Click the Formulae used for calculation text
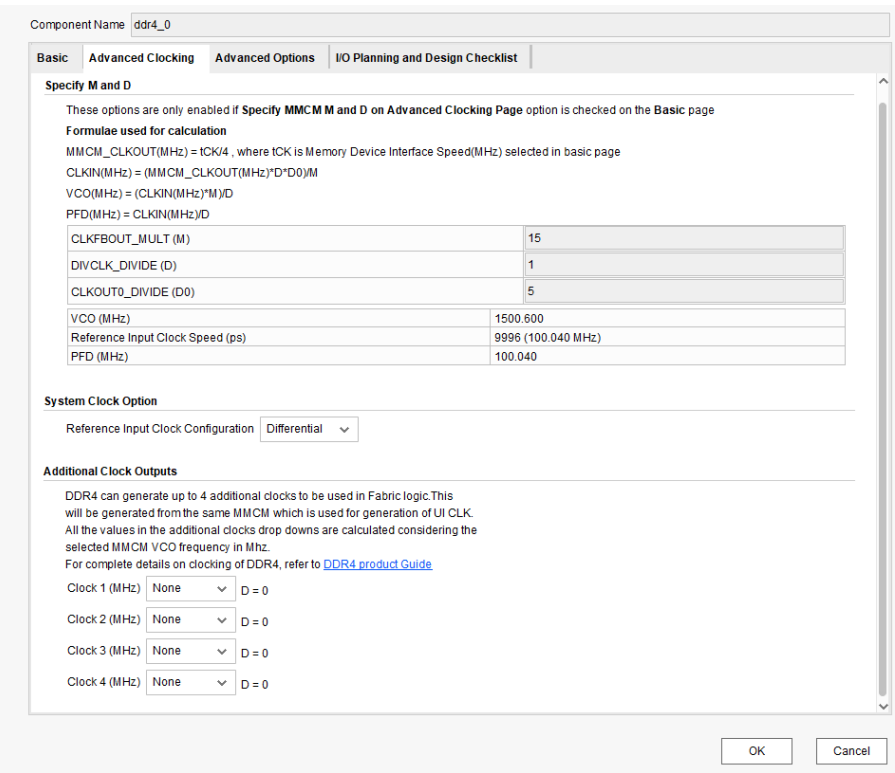Image resolution: width=895 pixels, height=773 pixels. point(146,131)
